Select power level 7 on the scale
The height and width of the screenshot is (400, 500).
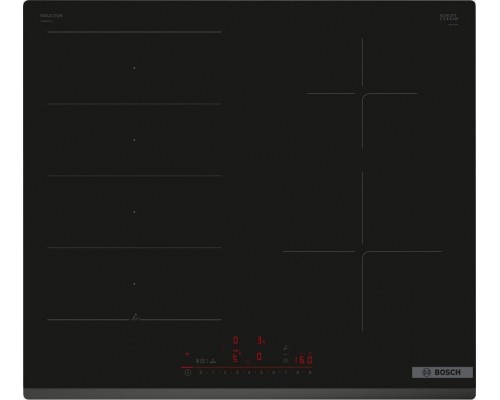(x=286, y=372)
